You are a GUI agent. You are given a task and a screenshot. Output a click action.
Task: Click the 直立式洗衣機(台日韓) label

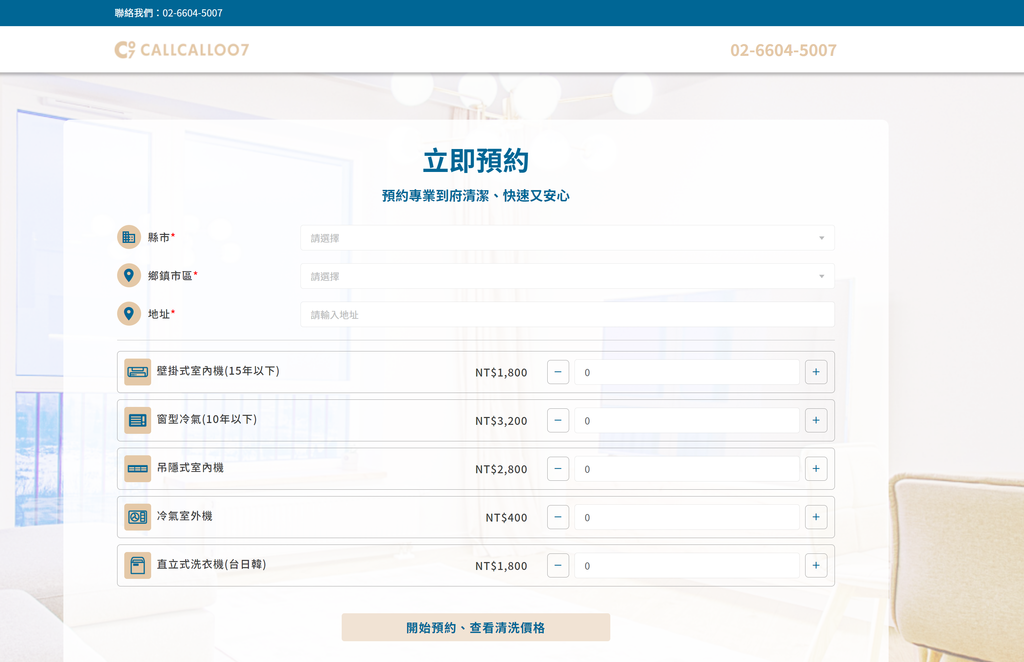[212, 564]
